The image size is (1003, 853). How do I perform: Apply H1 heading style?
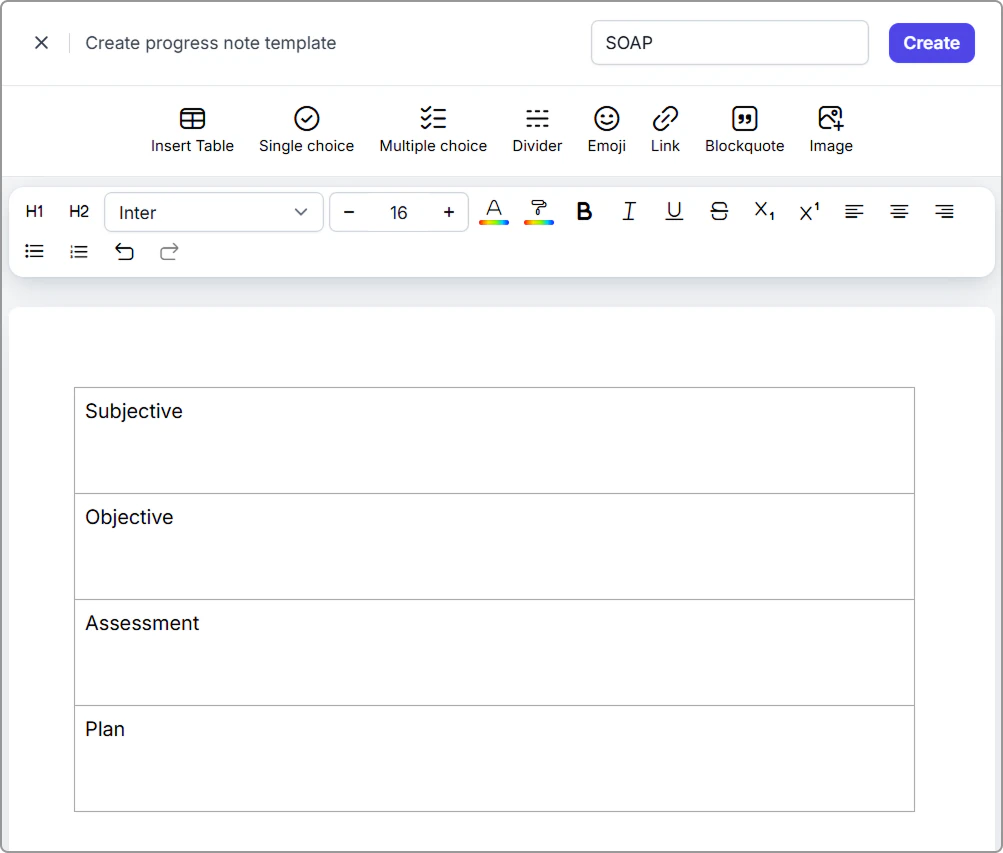[x=35, y=212]
